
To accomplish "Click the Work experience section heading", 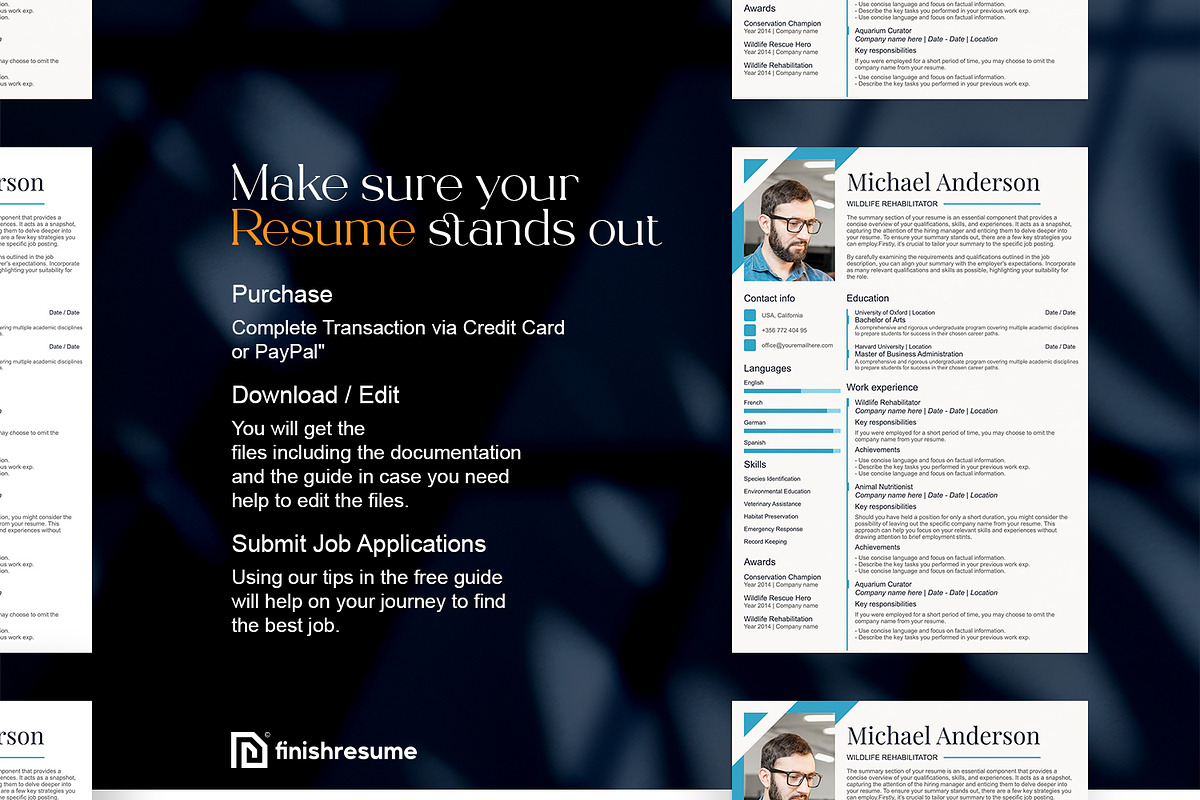I will point(882,387).
